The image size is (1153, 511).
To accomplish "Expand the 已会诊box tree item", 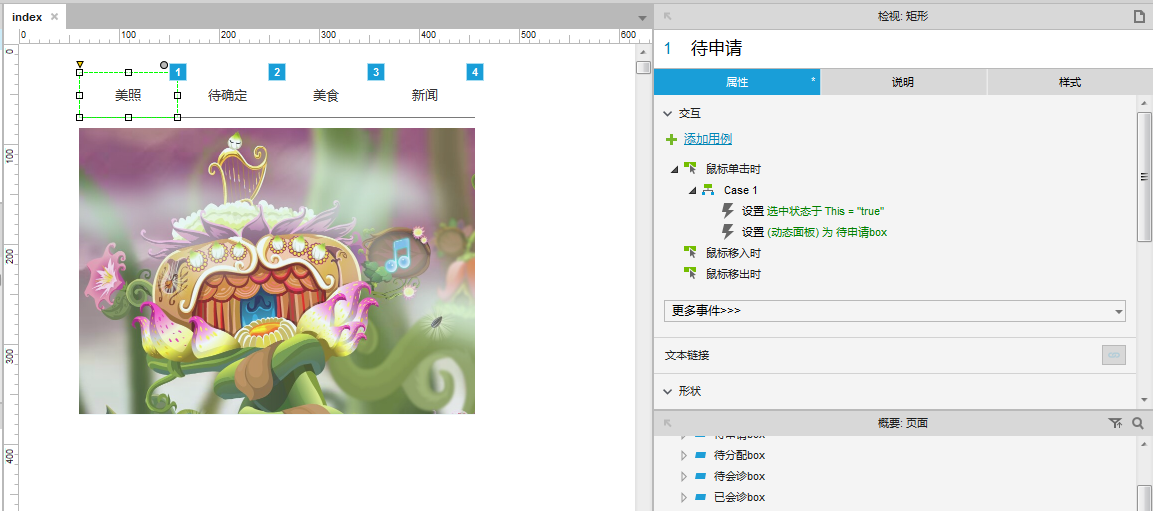I will pyautogui.click(x=684, y=498).
